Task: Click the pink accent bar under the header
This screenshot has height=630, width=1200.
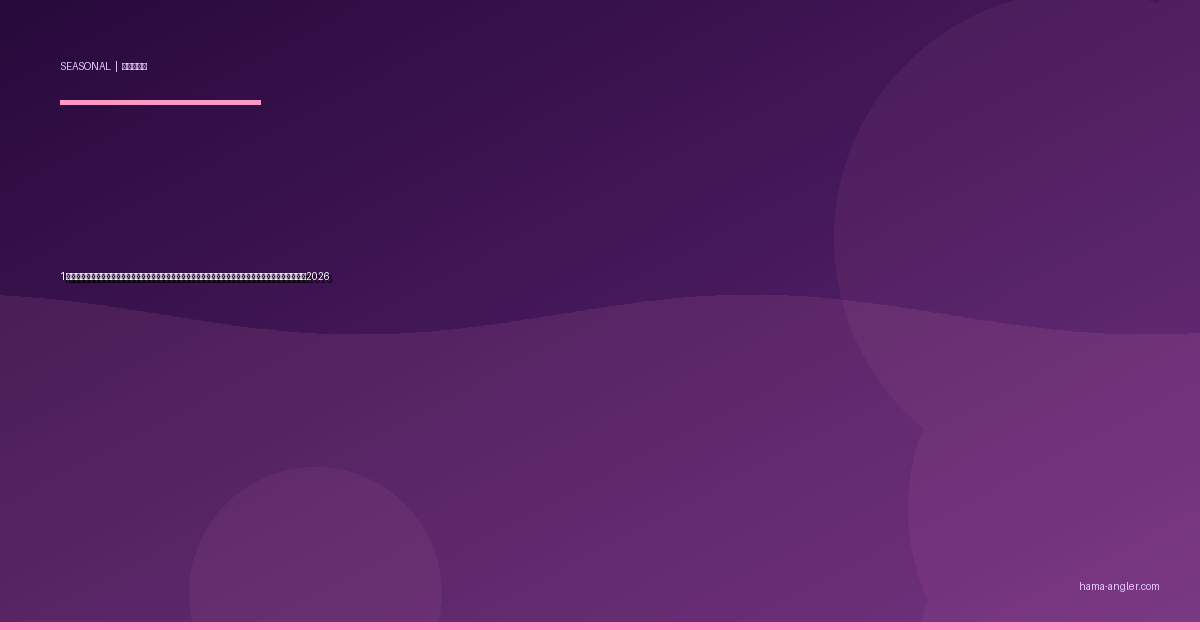Action: click(x=160, y=102)
